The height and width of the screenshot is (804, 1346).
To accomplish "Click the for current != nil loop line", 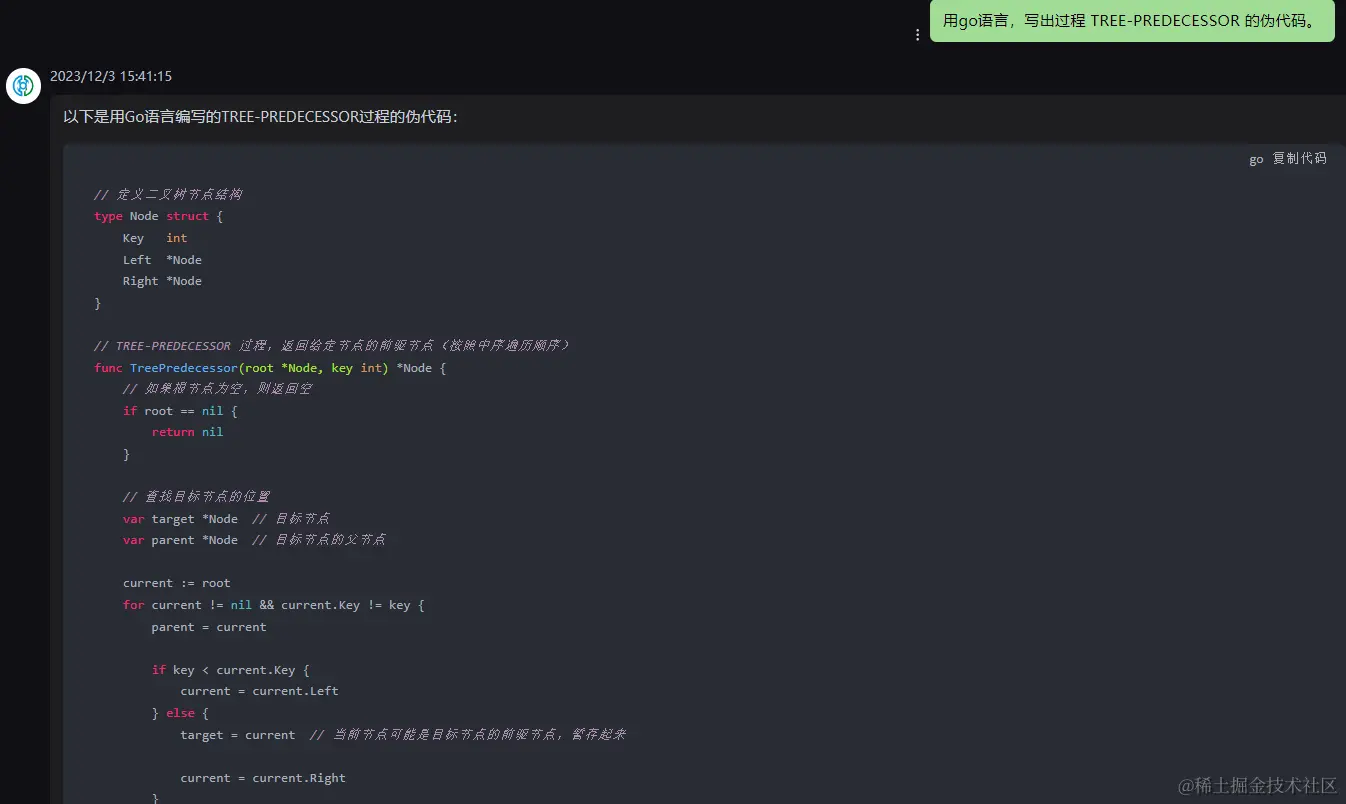I will click(274, 605).
